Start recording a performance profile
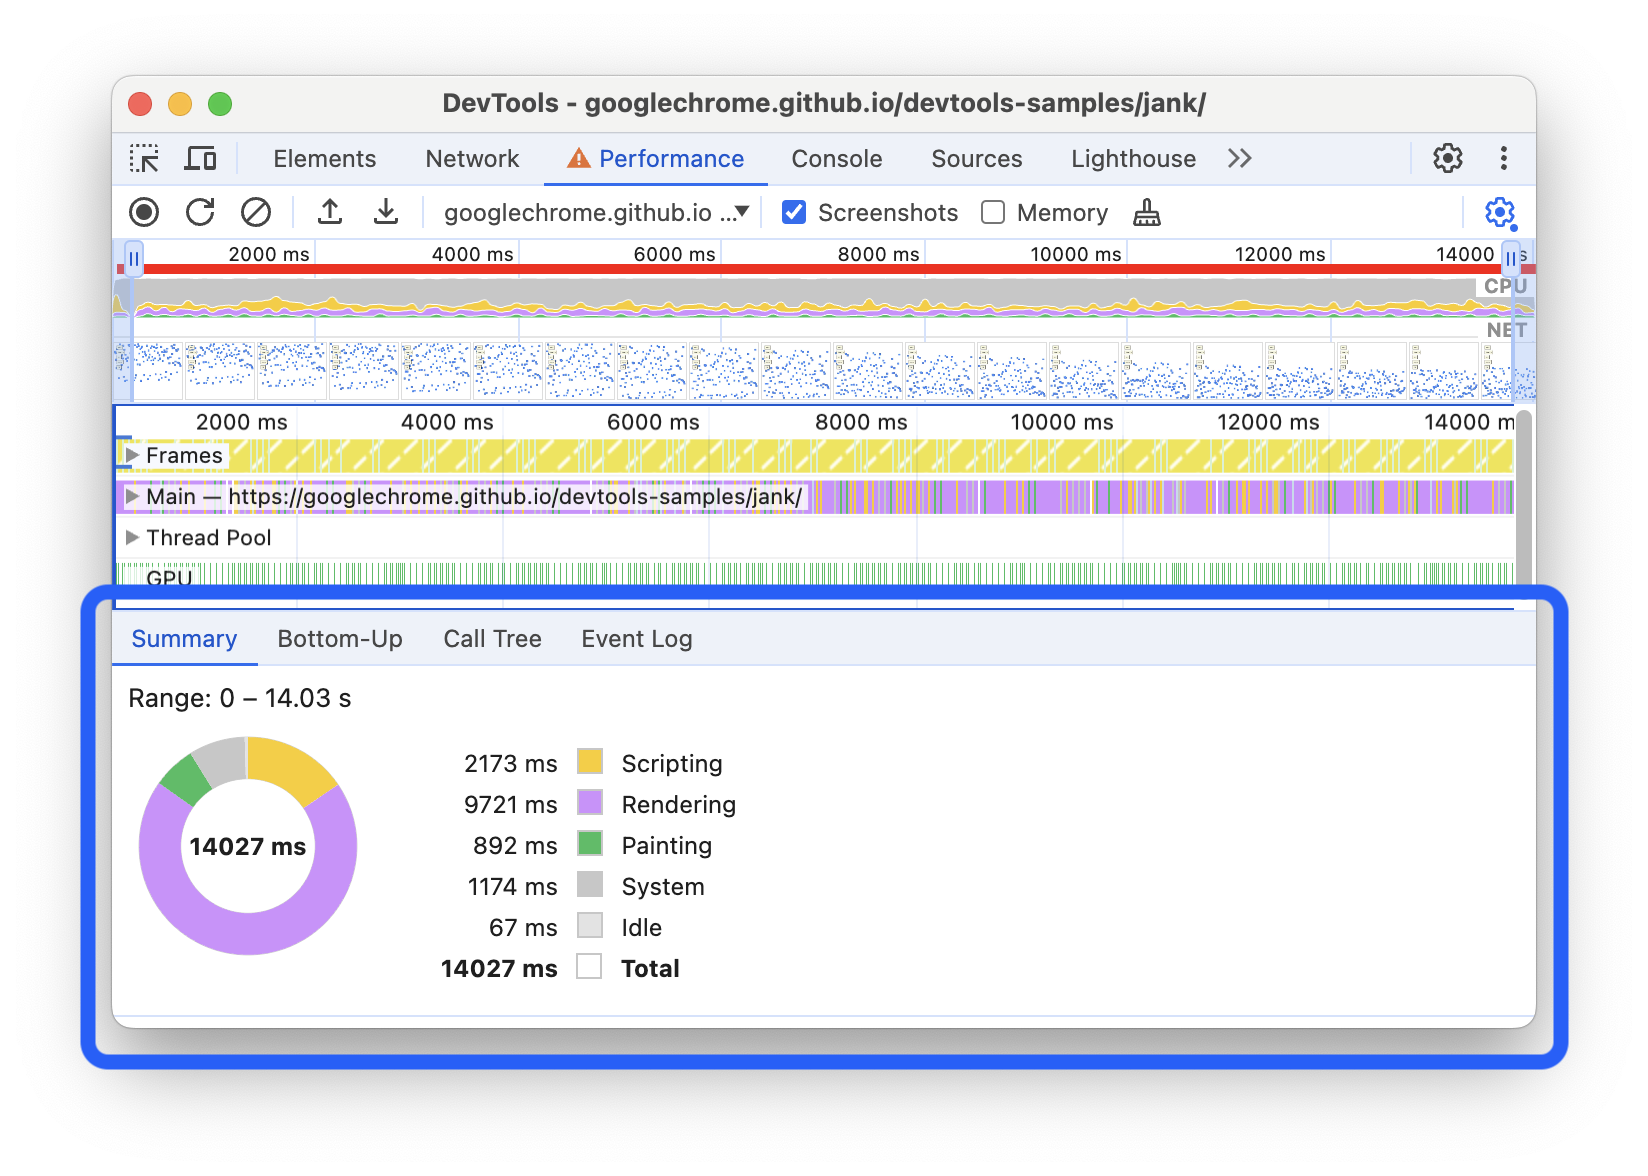 (x=143, y=212)
